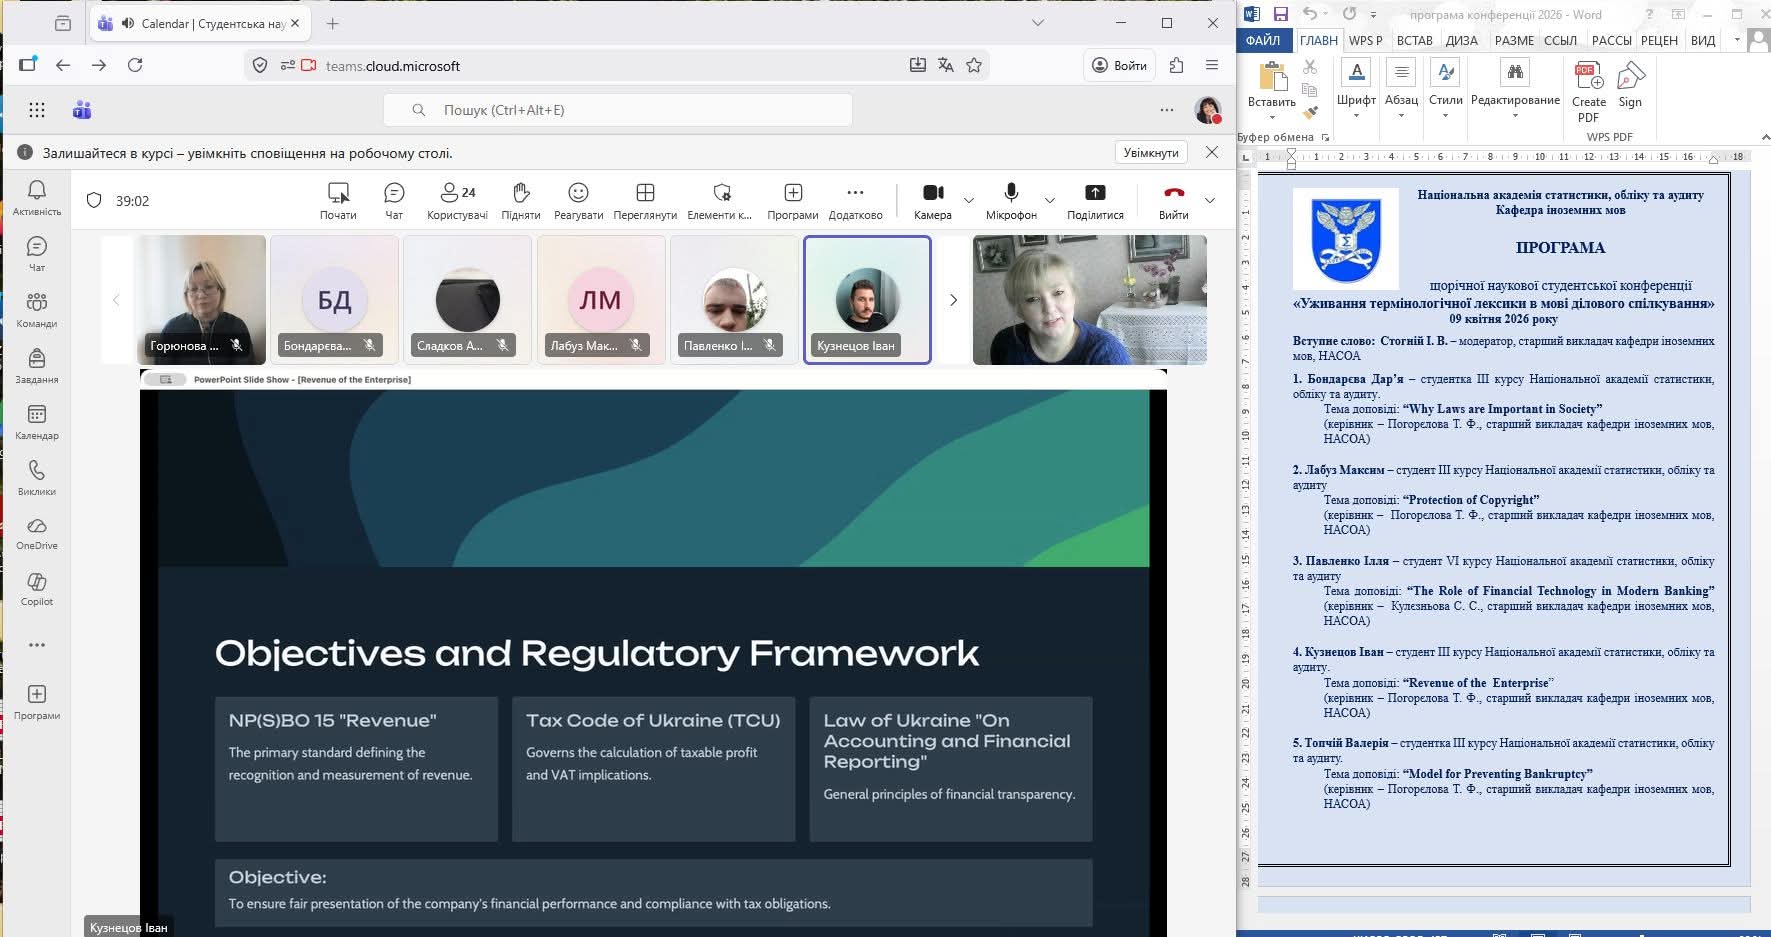Open Календар in Teams sidebar
This screenshot has width=1771, height=937.
pyautogui.click(x=37, y=422)
